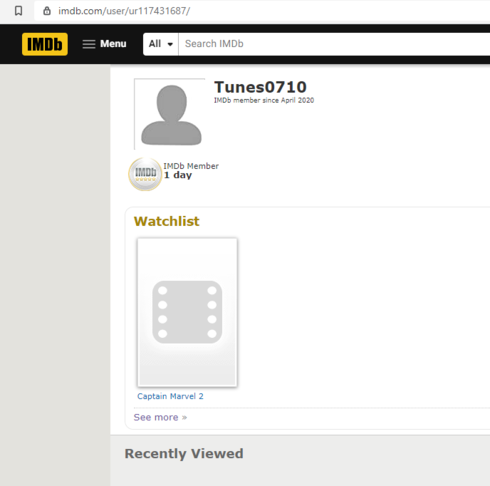
Task: Click the IMDb member since April 2020 text
Action: 264,100
